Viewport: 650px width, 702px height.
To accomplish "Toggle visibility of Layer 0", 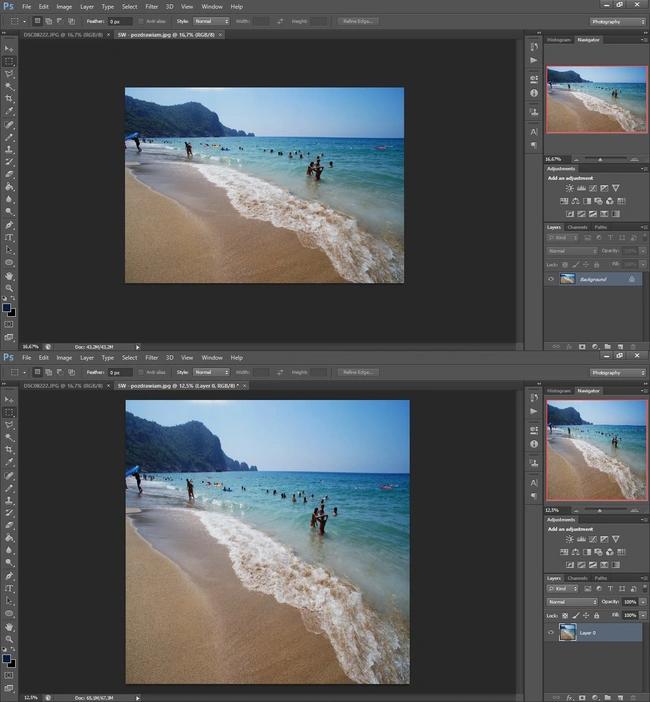I will pos(551,633).
